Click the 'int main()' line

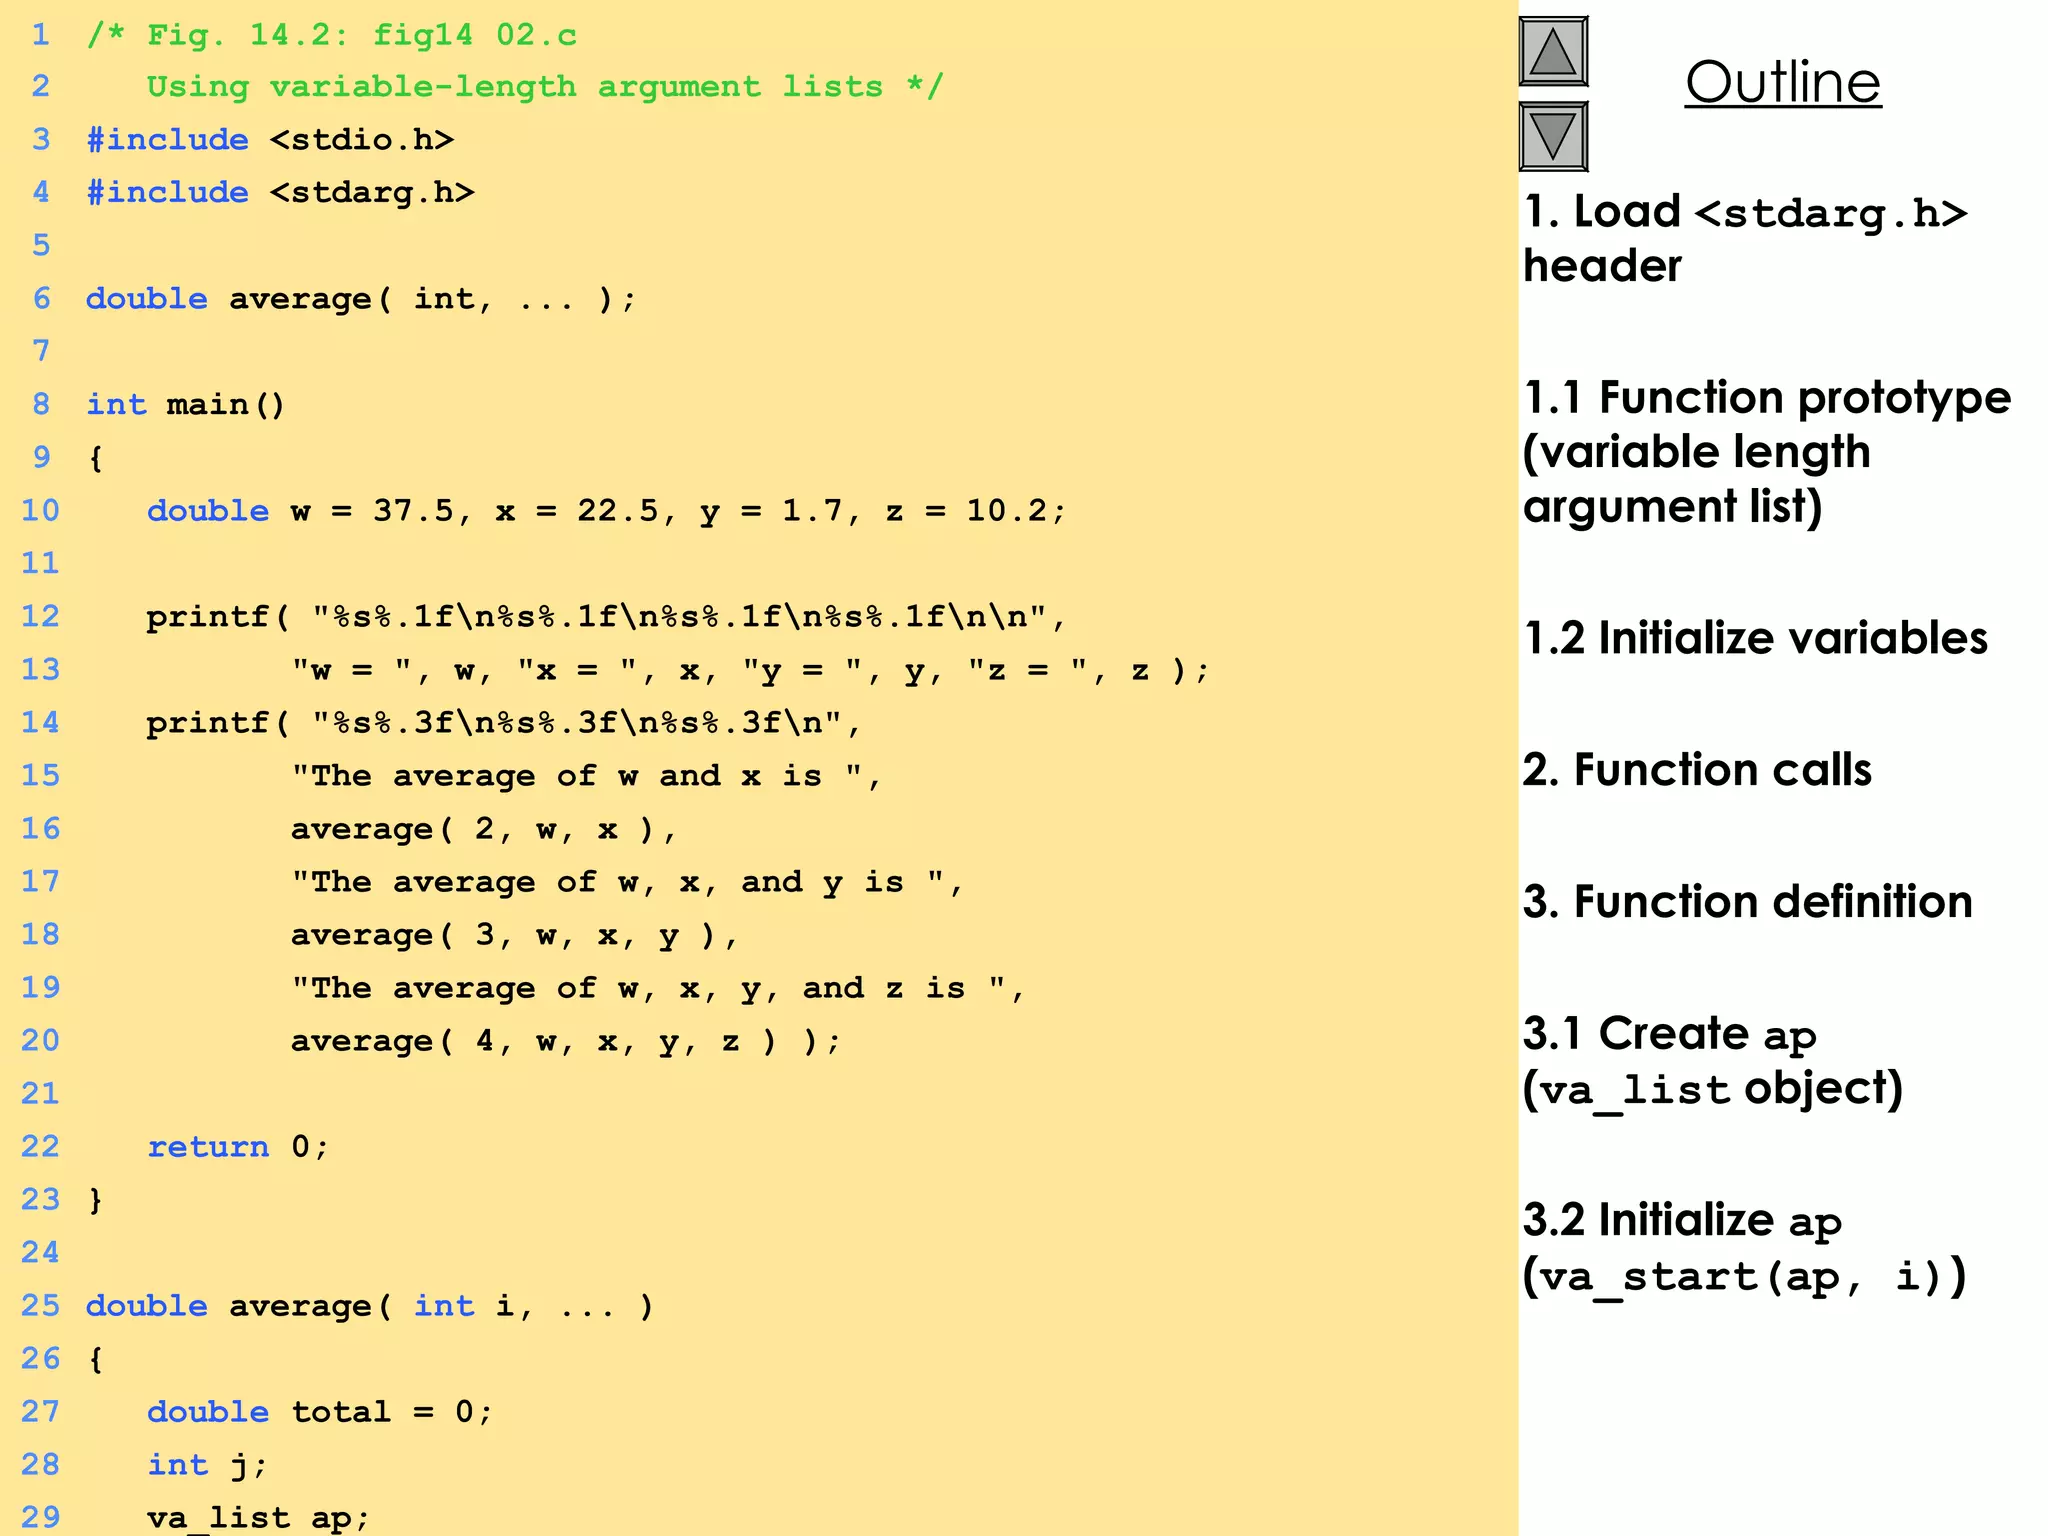pyautogui.click(x=186, y=405)
